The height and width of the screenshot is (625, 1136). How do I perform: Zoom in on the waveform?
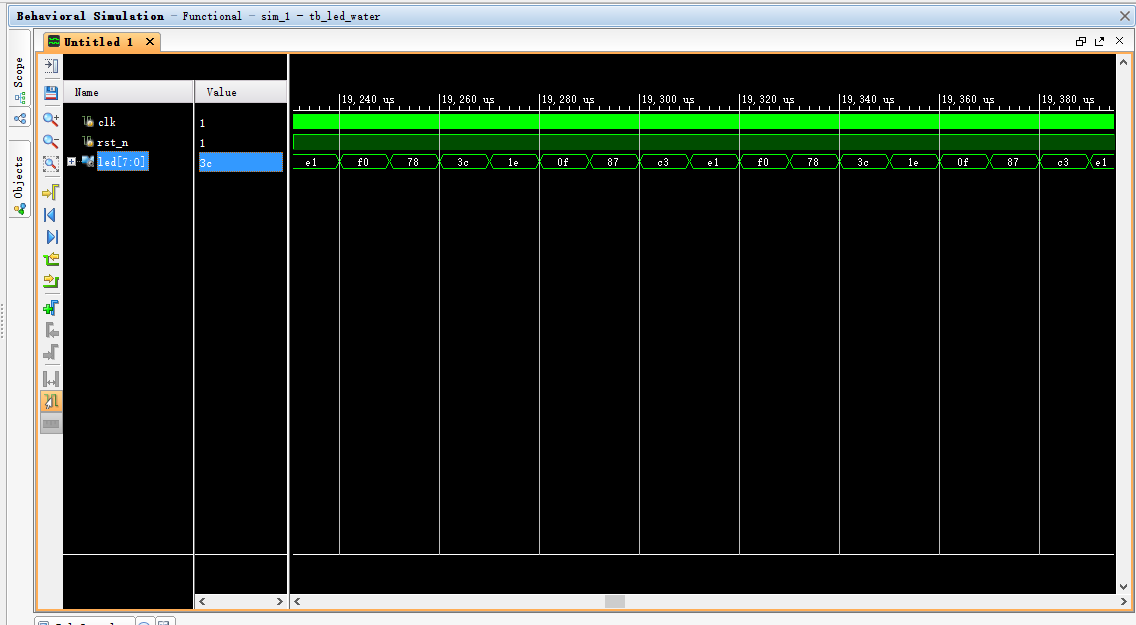[51, 119]
